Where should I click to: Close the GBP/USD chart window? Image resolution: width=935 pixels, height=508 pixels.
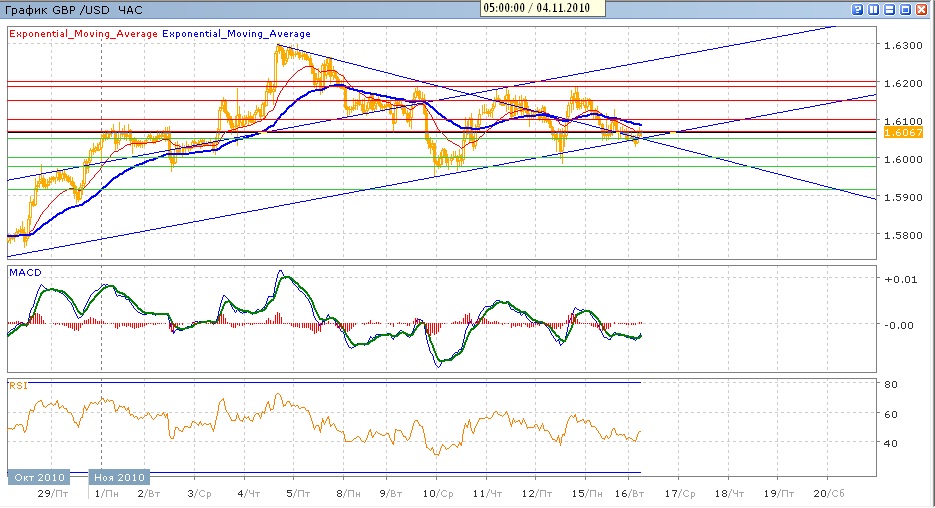pos(922,10)
